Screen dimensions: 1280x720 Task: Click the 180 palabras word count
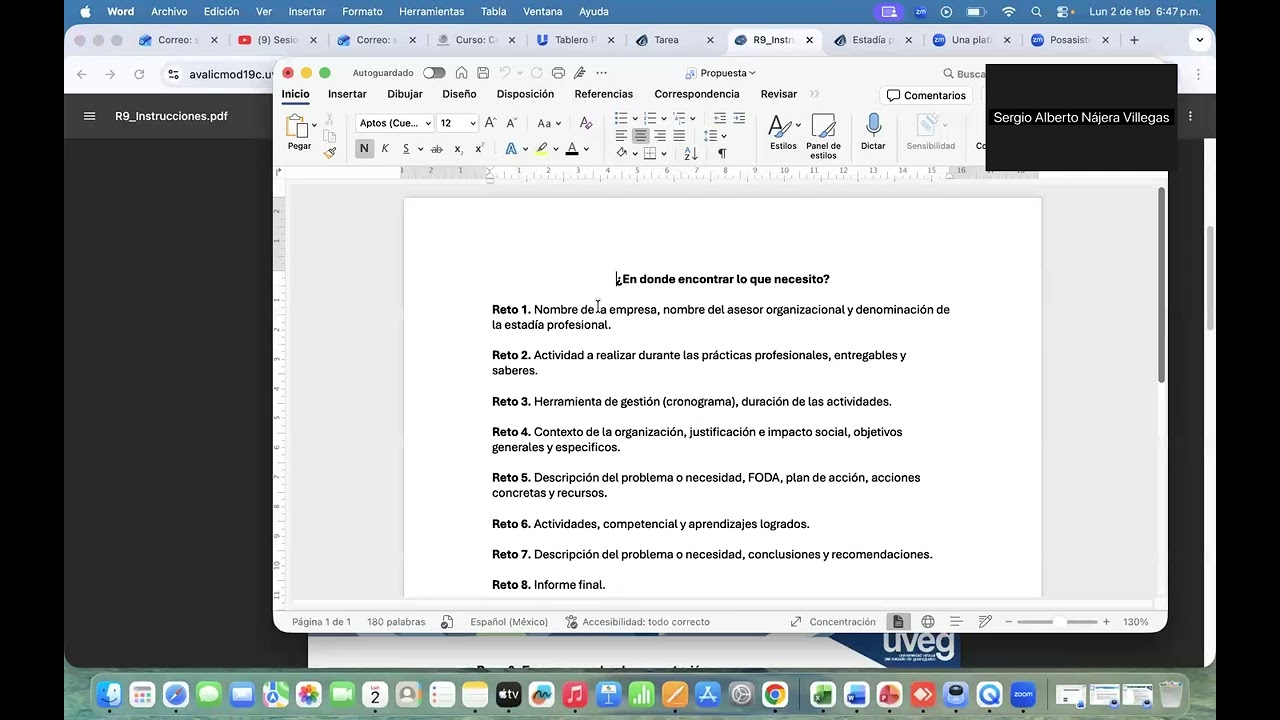click(x=396, y=622)
